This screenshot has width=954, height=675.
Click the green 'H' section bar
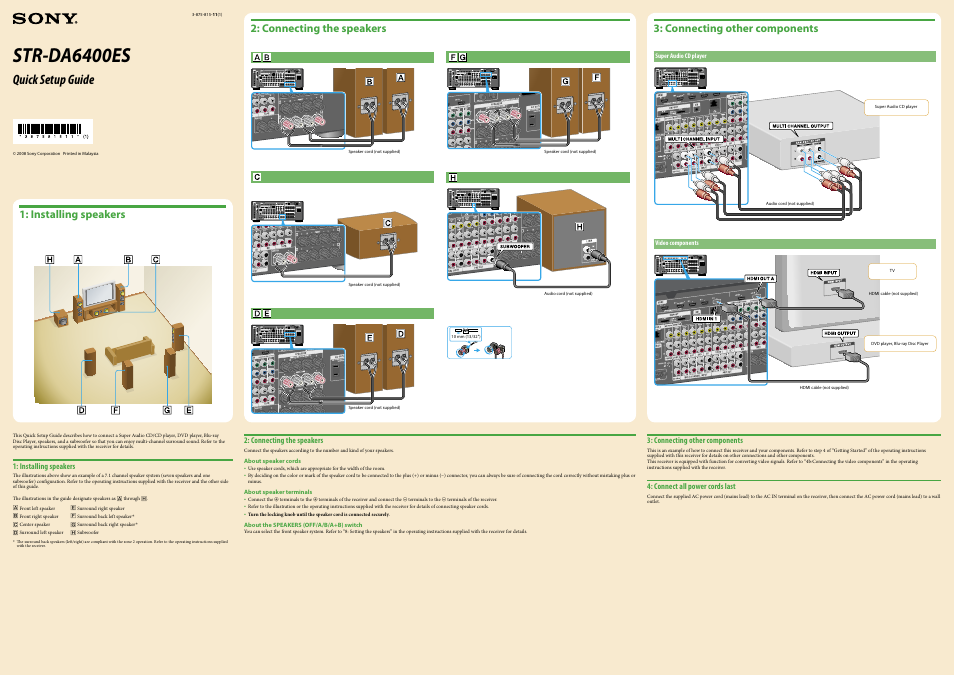click(538, 178)
